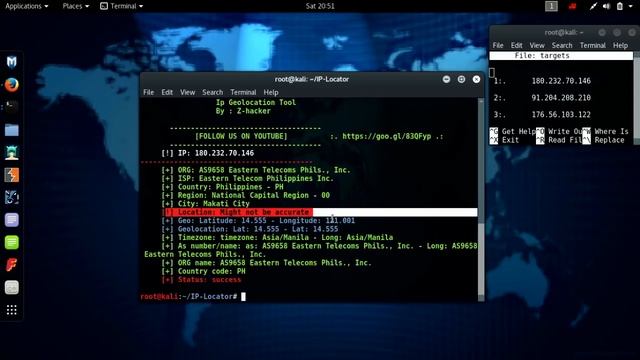Click the Country: Philippines - PH line
This screenshot has height=360, width=640.
(x=222, y=187)
